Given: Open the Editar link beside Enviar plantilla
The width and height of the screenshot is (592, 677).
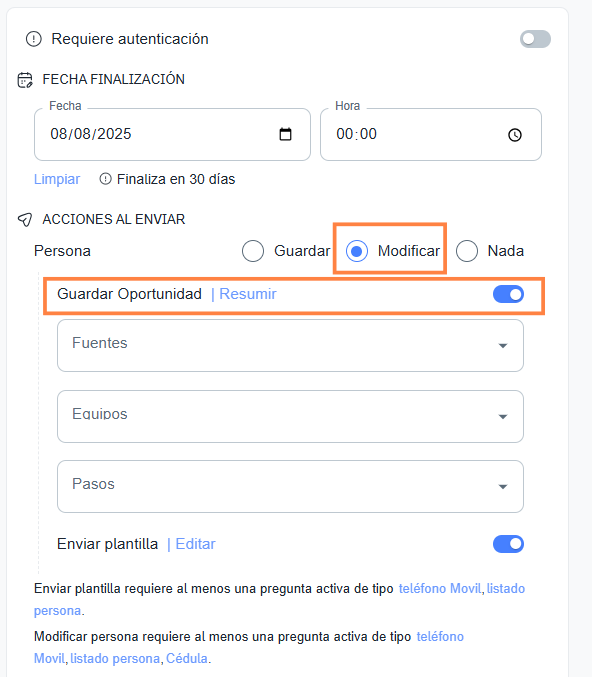Looking at the screenshot, I should tap(195, 544).
